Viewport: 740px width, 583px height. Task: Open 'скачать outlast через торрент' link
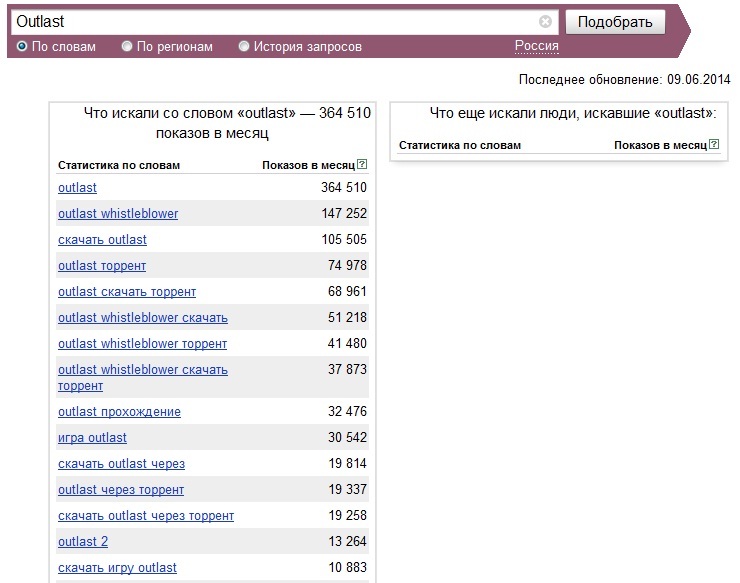146,515
